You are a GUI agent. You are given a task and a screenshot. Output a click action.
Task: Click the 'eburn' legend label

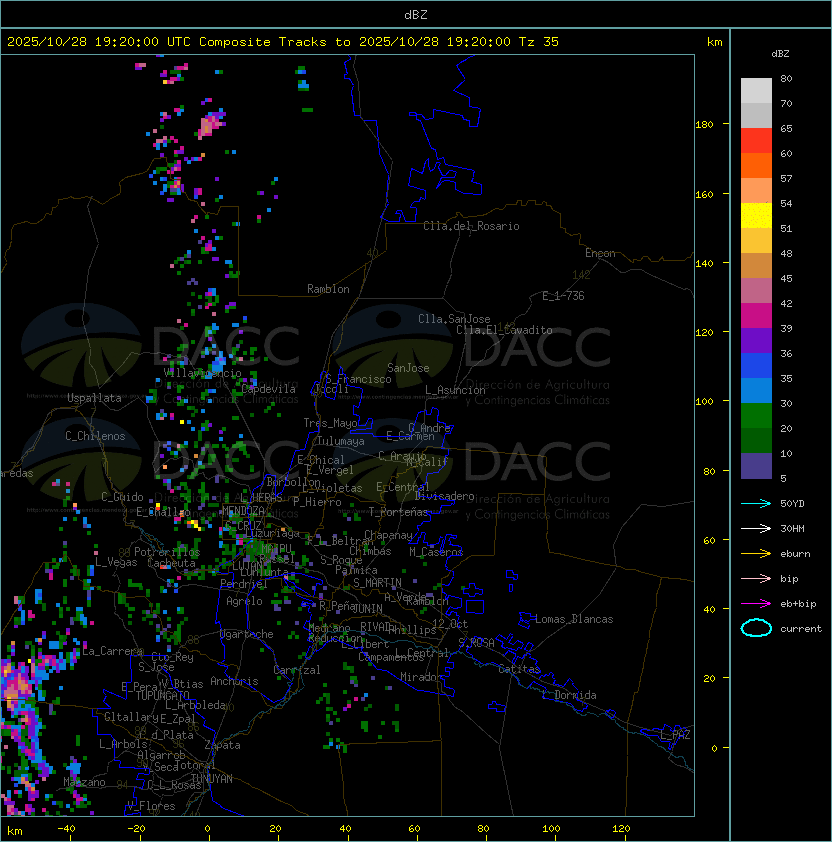pos(795,554)
